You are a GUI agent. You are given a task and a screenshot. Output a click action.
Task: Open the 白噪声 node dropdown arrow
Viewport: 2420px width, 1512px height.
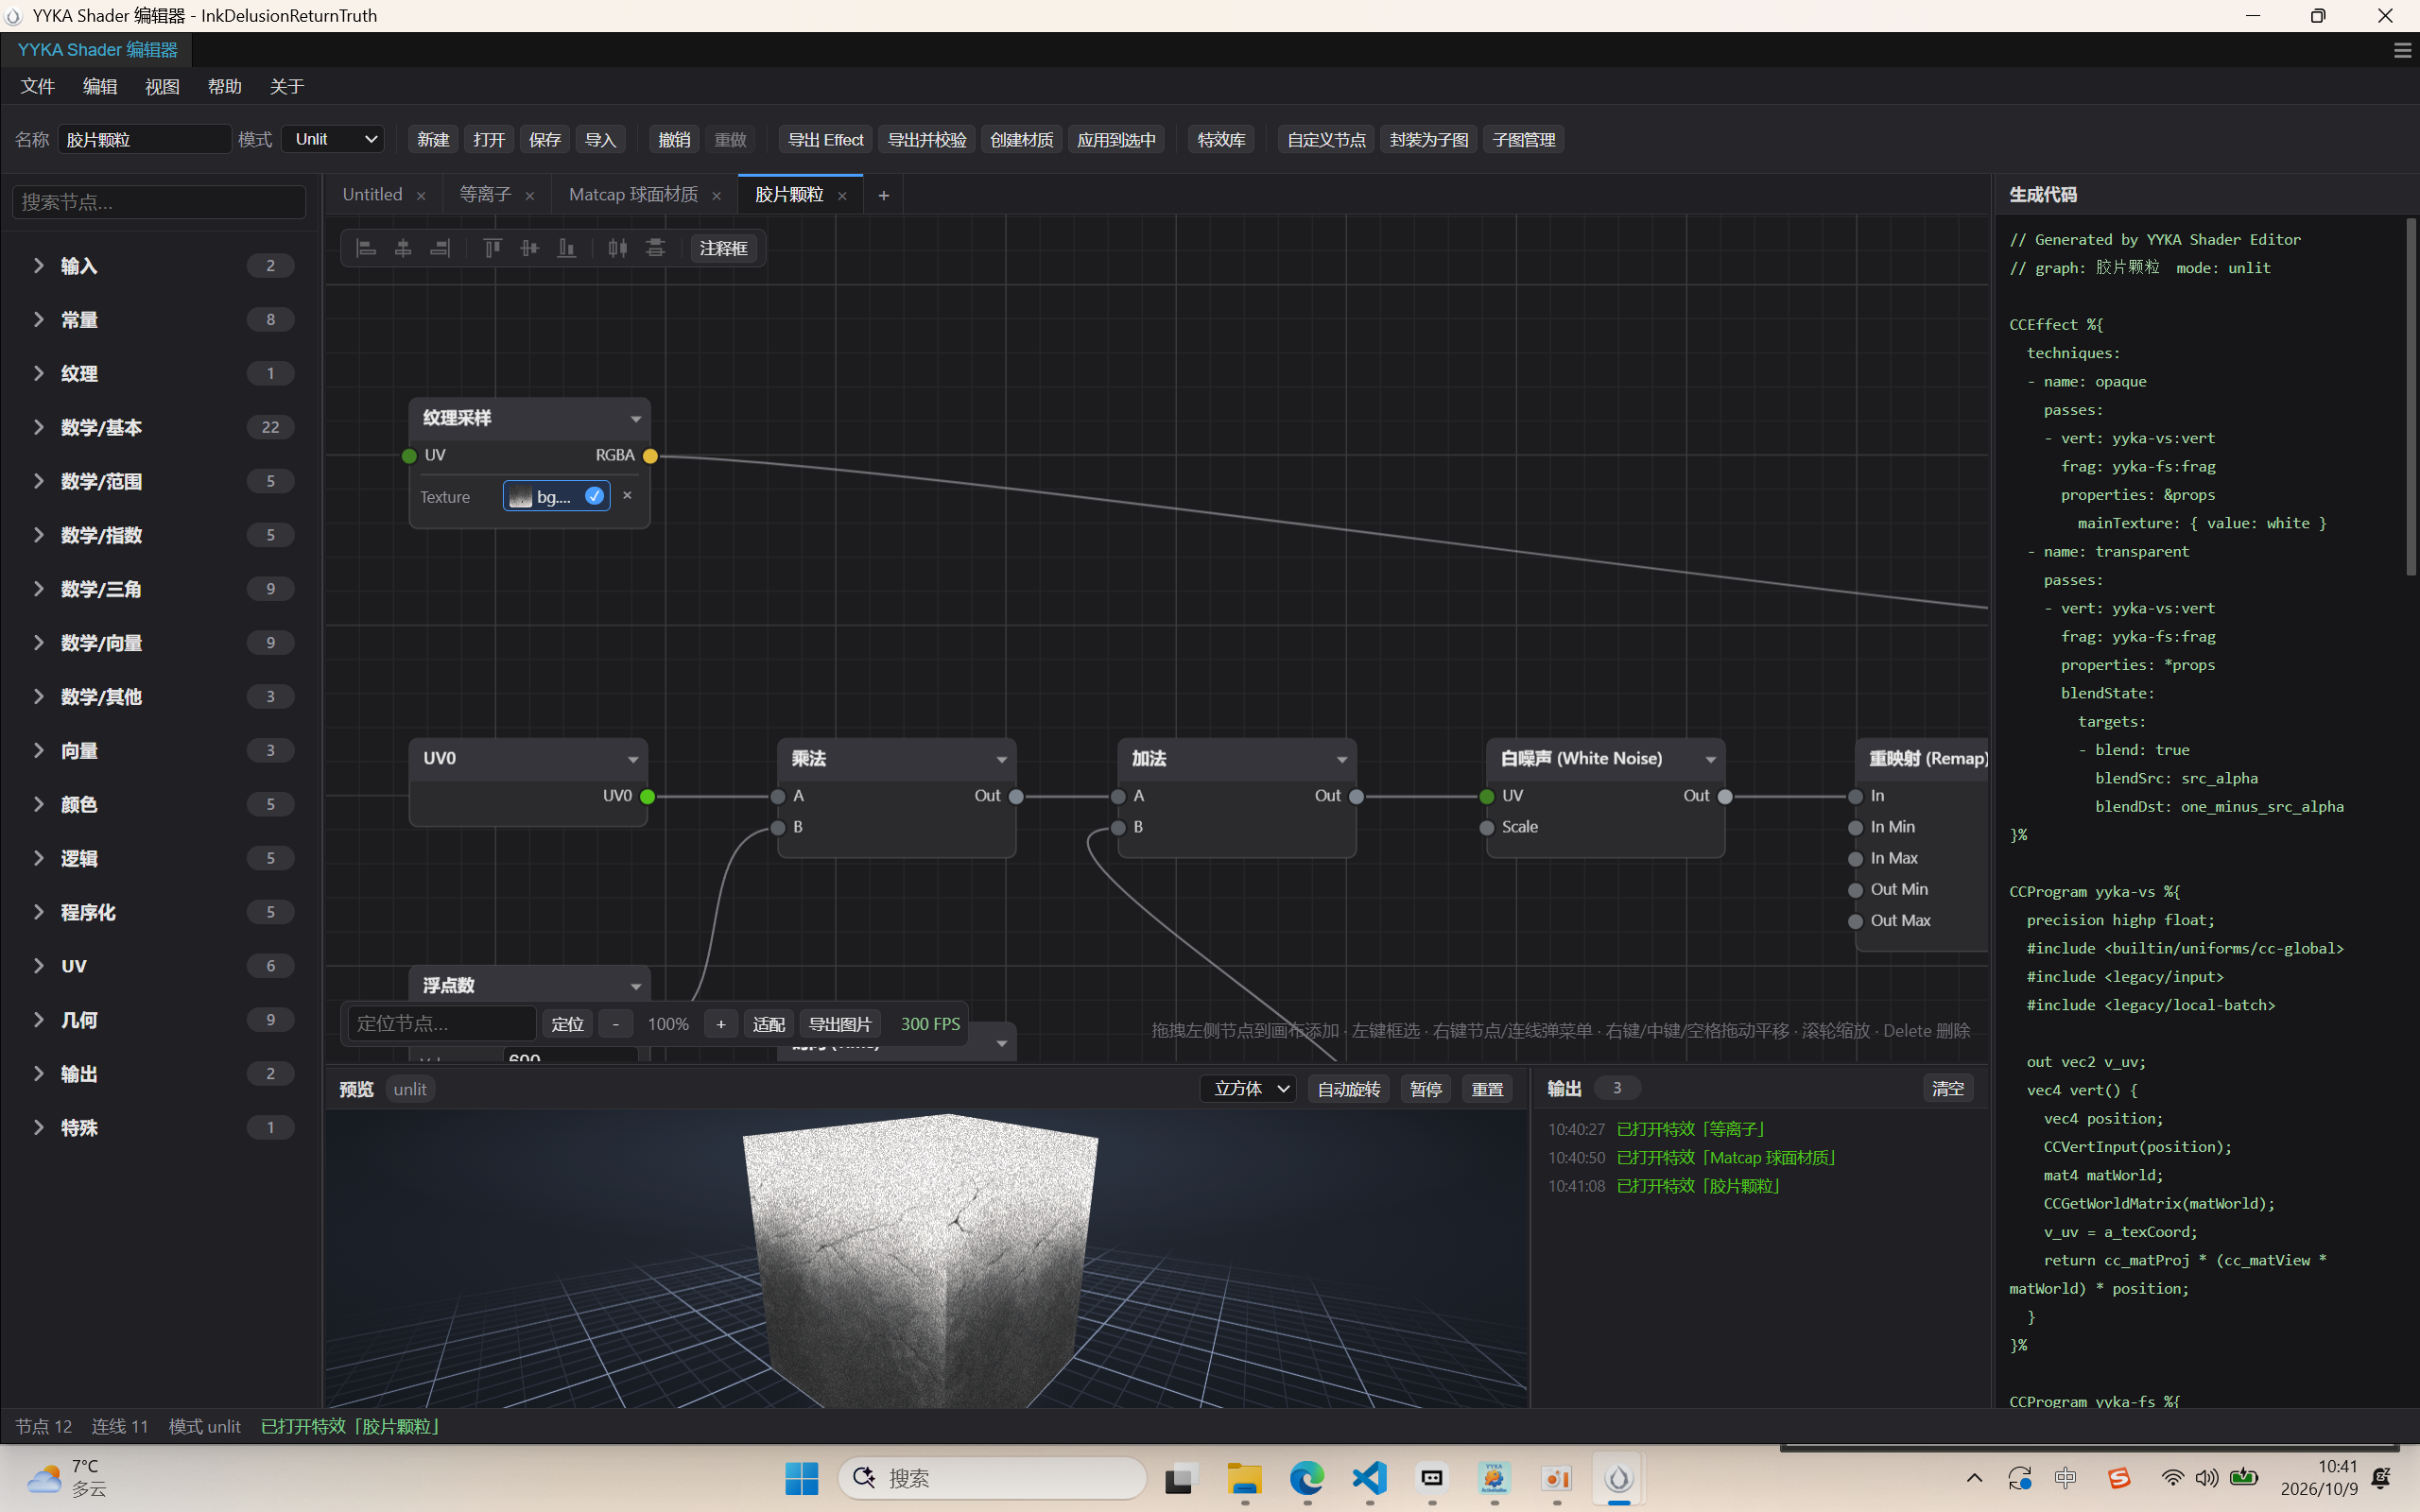[x=1710, y=760]
